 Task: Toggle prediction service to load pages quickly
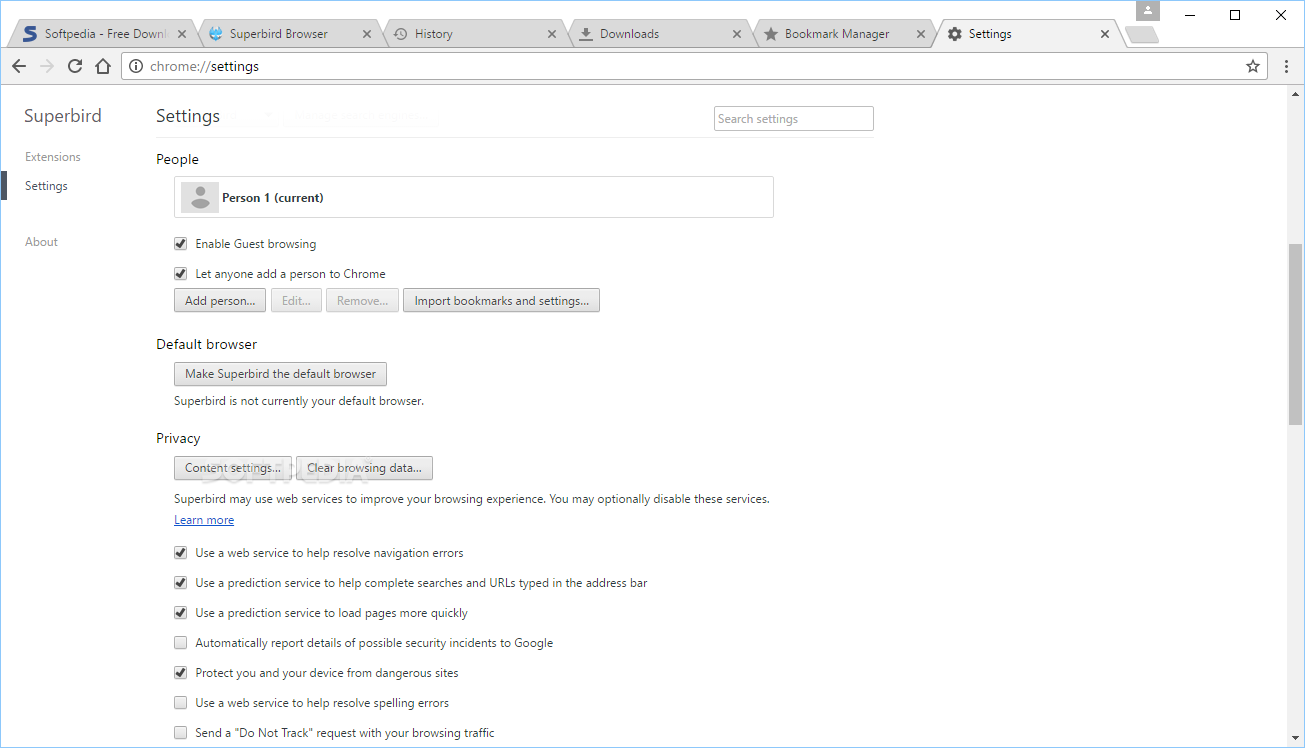180,612
